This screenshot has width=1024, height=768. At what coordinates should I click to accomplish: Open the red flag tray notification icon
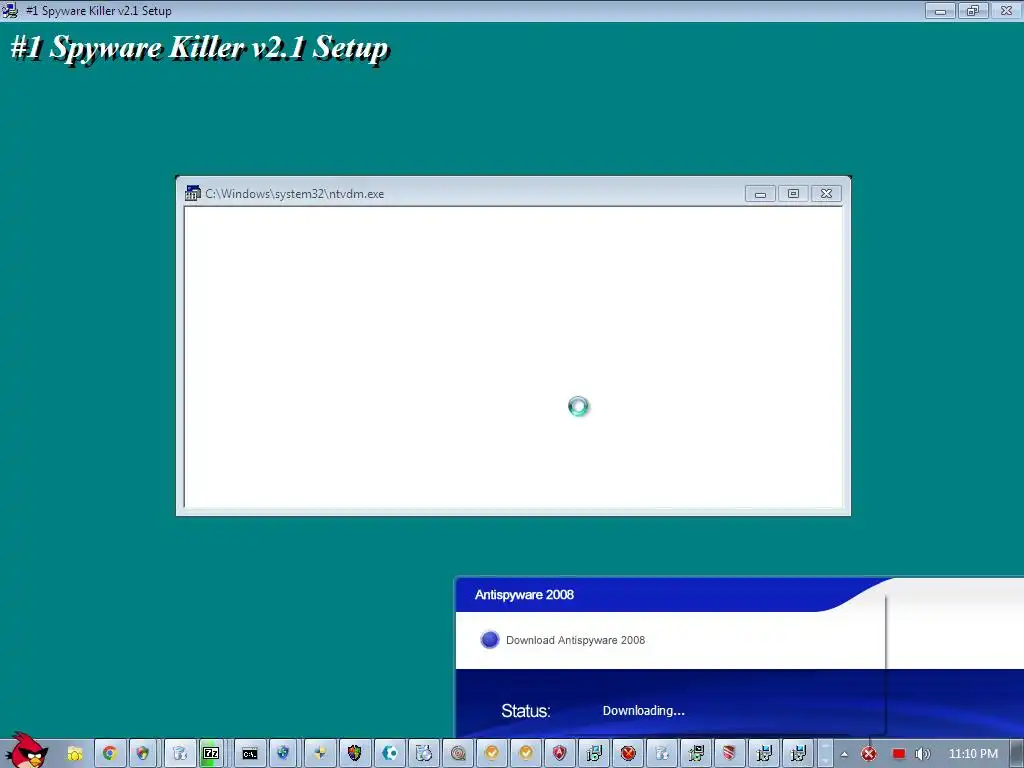pos(899,754)
